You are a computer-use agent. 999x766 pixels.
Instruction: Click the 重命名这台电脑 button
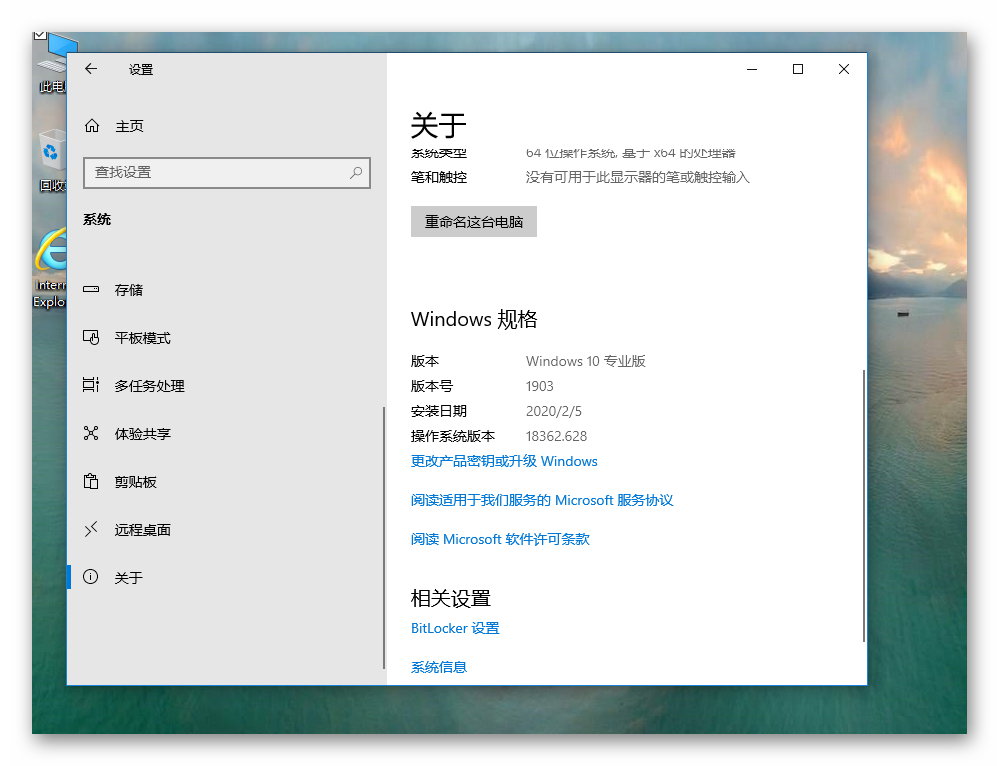(474, 222)
